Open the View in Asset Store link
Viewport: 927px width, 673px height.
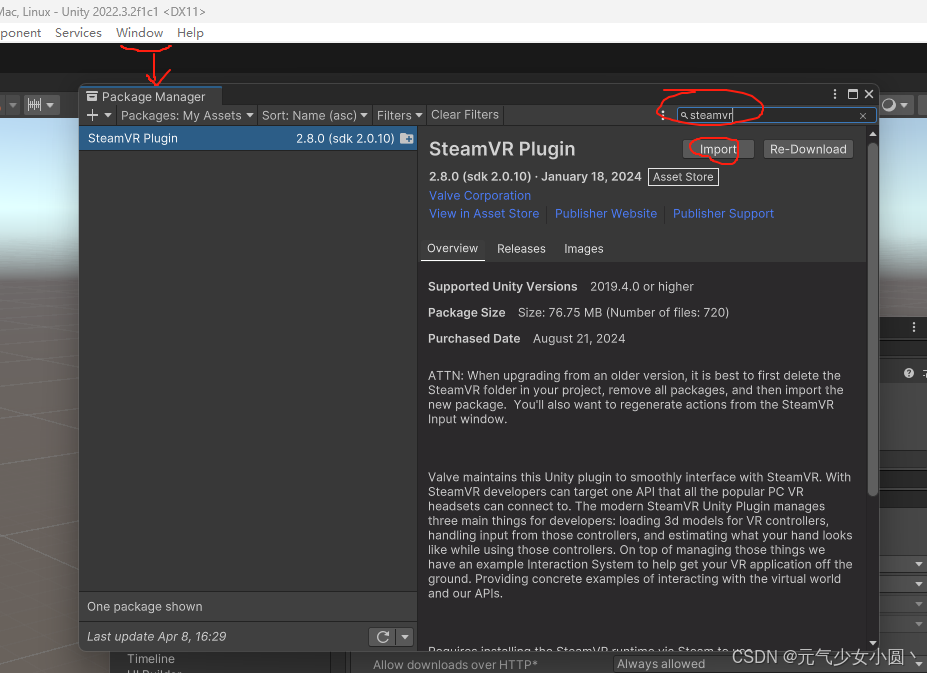coord(484,213)
